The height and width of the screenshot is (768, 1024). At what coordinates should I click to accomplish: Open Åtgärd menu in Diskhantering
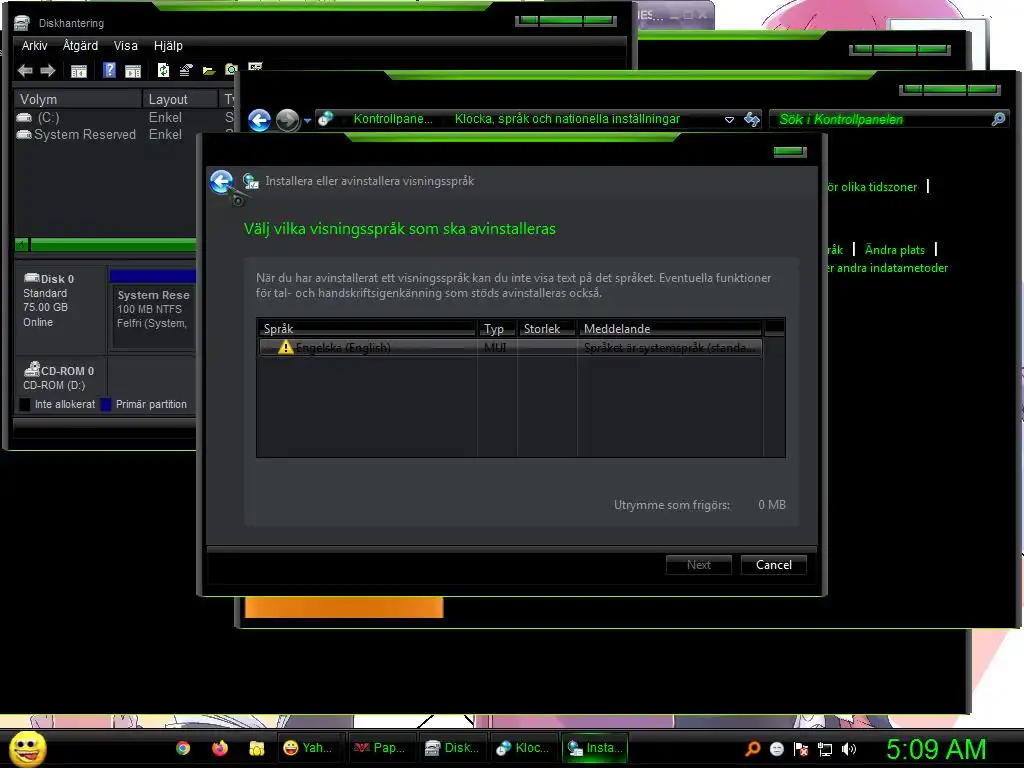[x=80, y=46]
